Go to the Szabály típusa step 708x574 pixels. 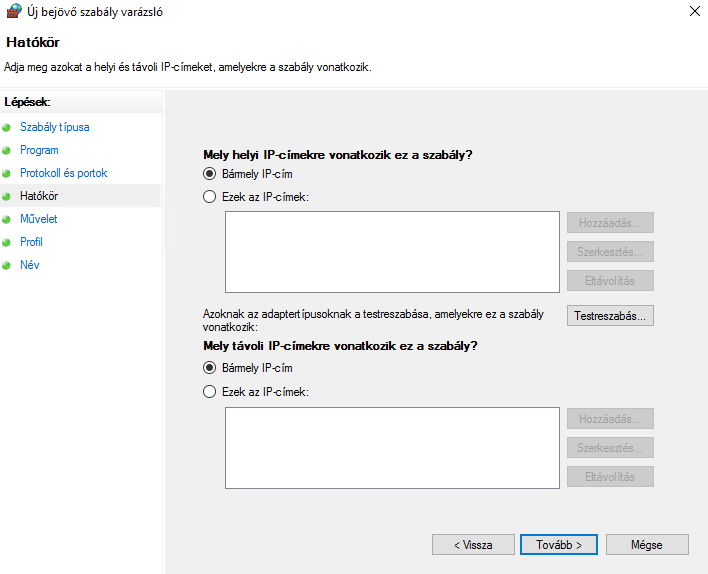coord(54,127)
